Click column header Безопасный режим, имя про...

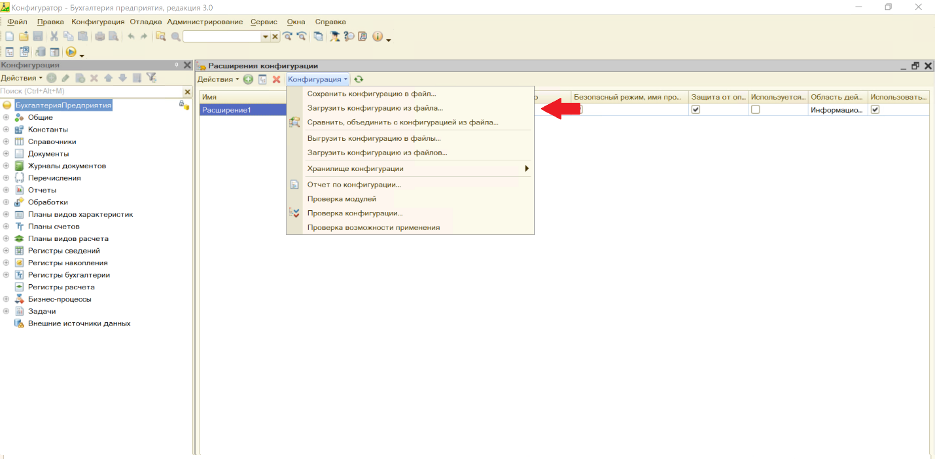[629, 97]
